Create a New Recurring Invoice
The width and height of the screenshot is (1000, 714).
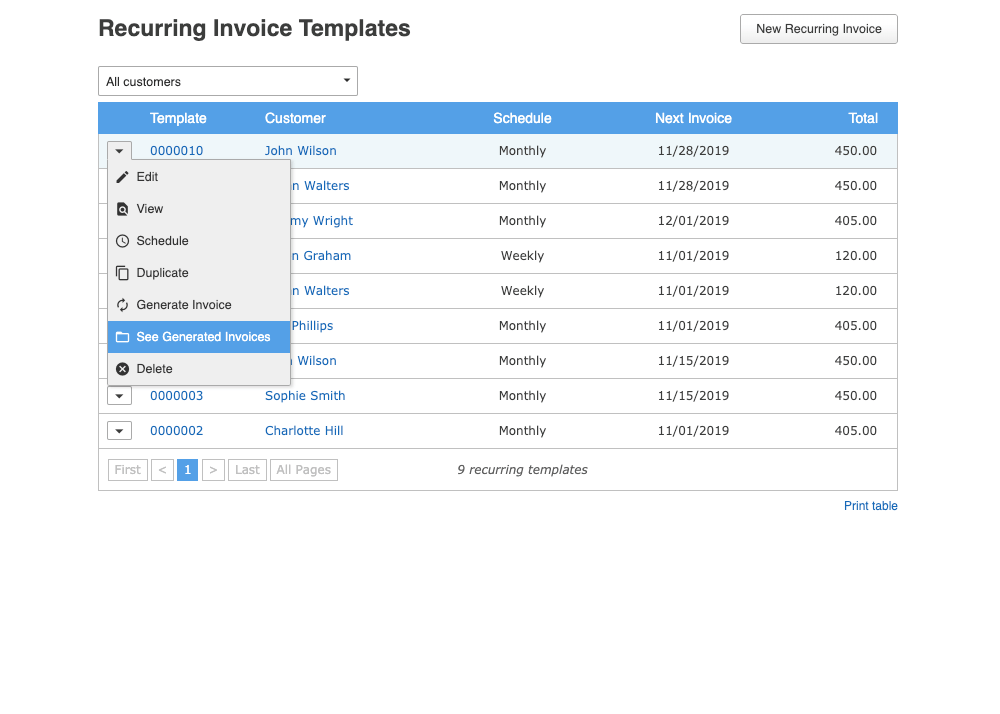(819, 29)
